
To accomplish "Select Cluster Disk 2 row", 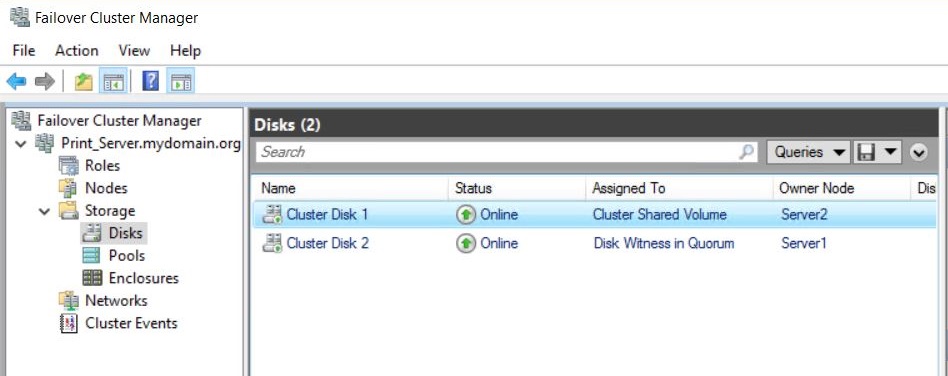I will (594, 244).
